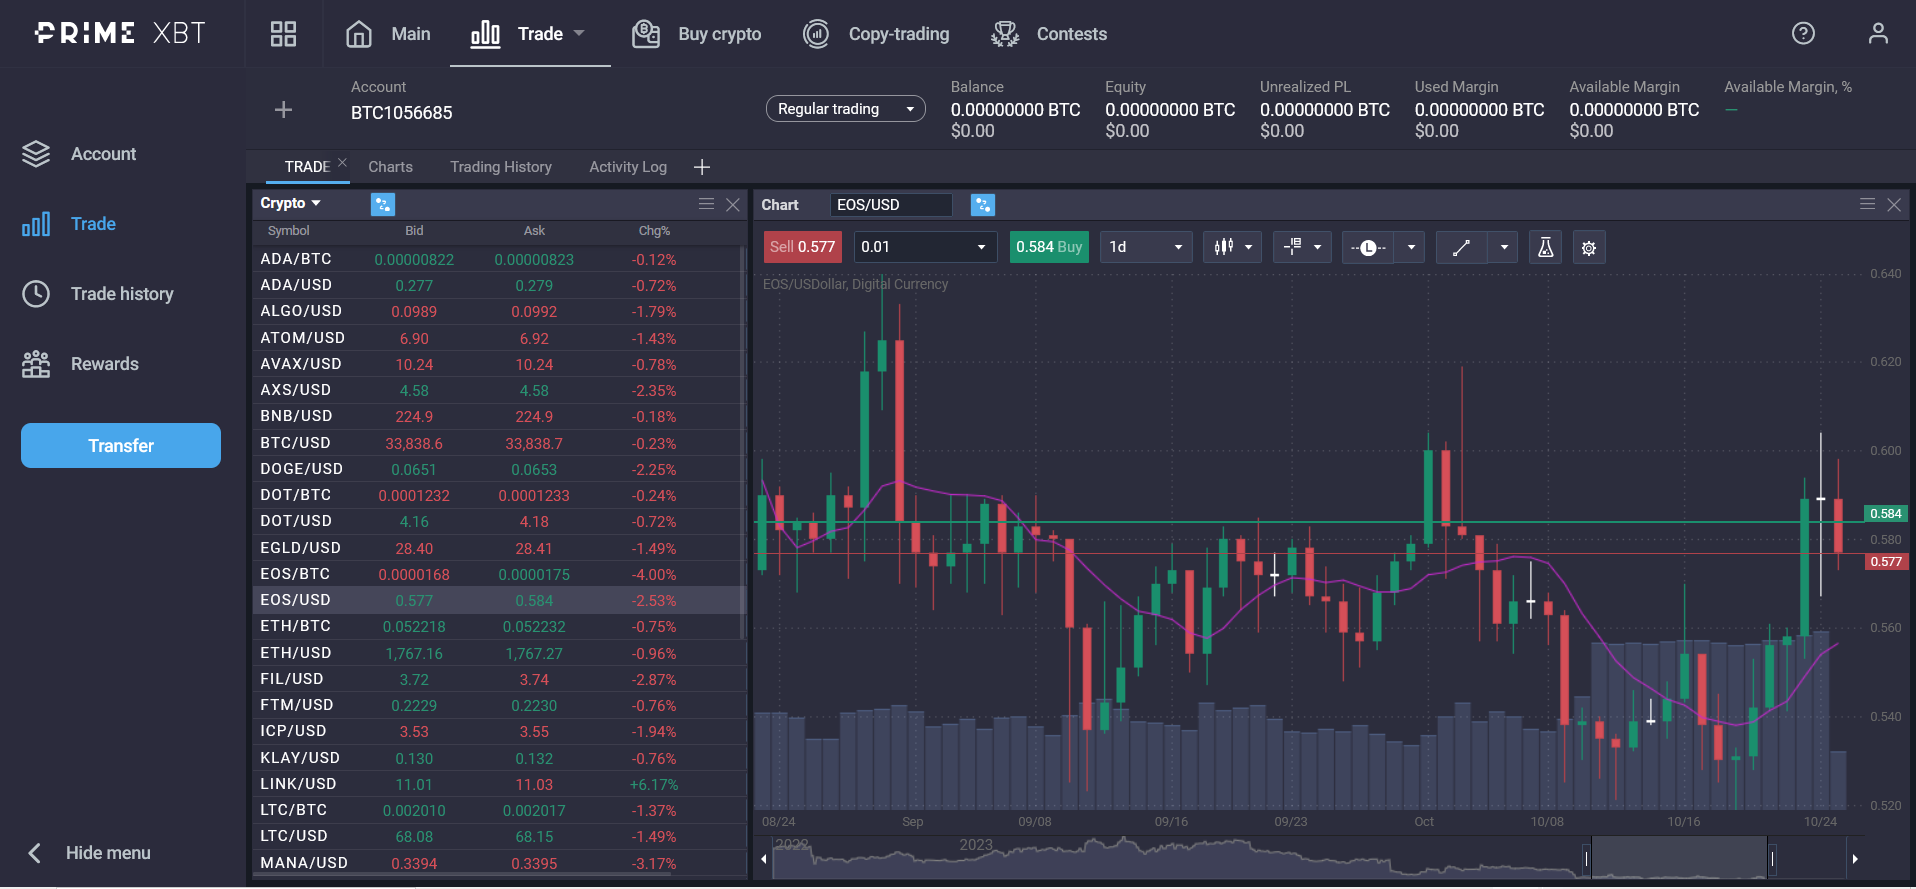Open indicators flask icon
The height and width of the screenshot is (889, 1916).
coord(1545,247)
